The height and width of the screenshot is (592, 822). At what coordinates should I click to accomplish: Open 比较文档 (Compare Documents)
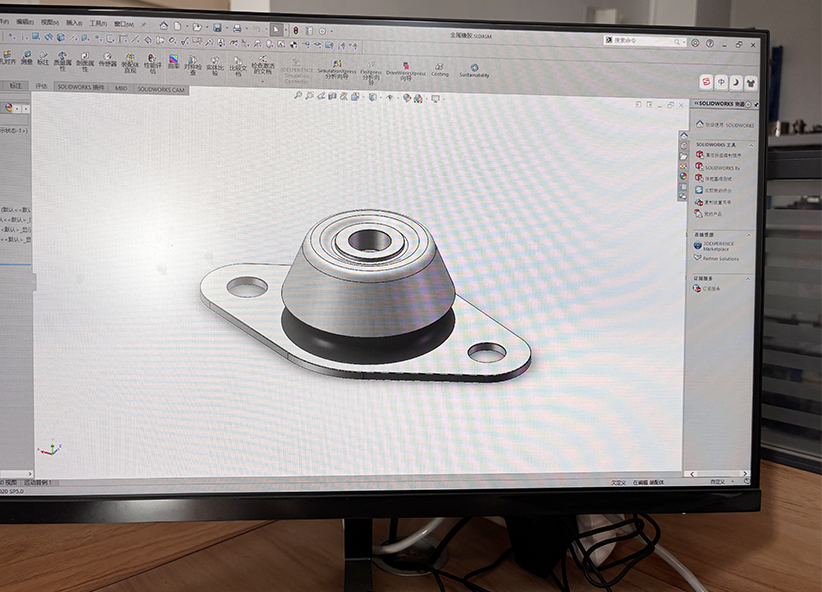pos(238,67)
